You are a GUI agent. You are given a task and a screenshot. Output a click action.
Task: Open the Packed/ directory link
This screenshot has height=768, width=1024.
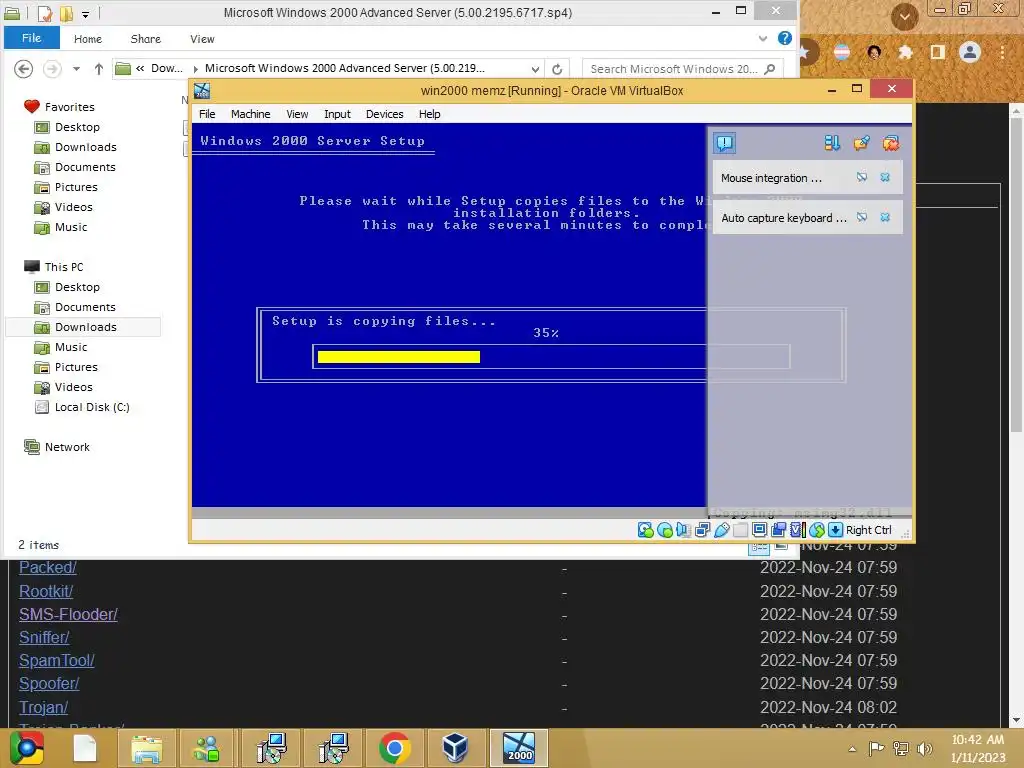tap(48, 567)
